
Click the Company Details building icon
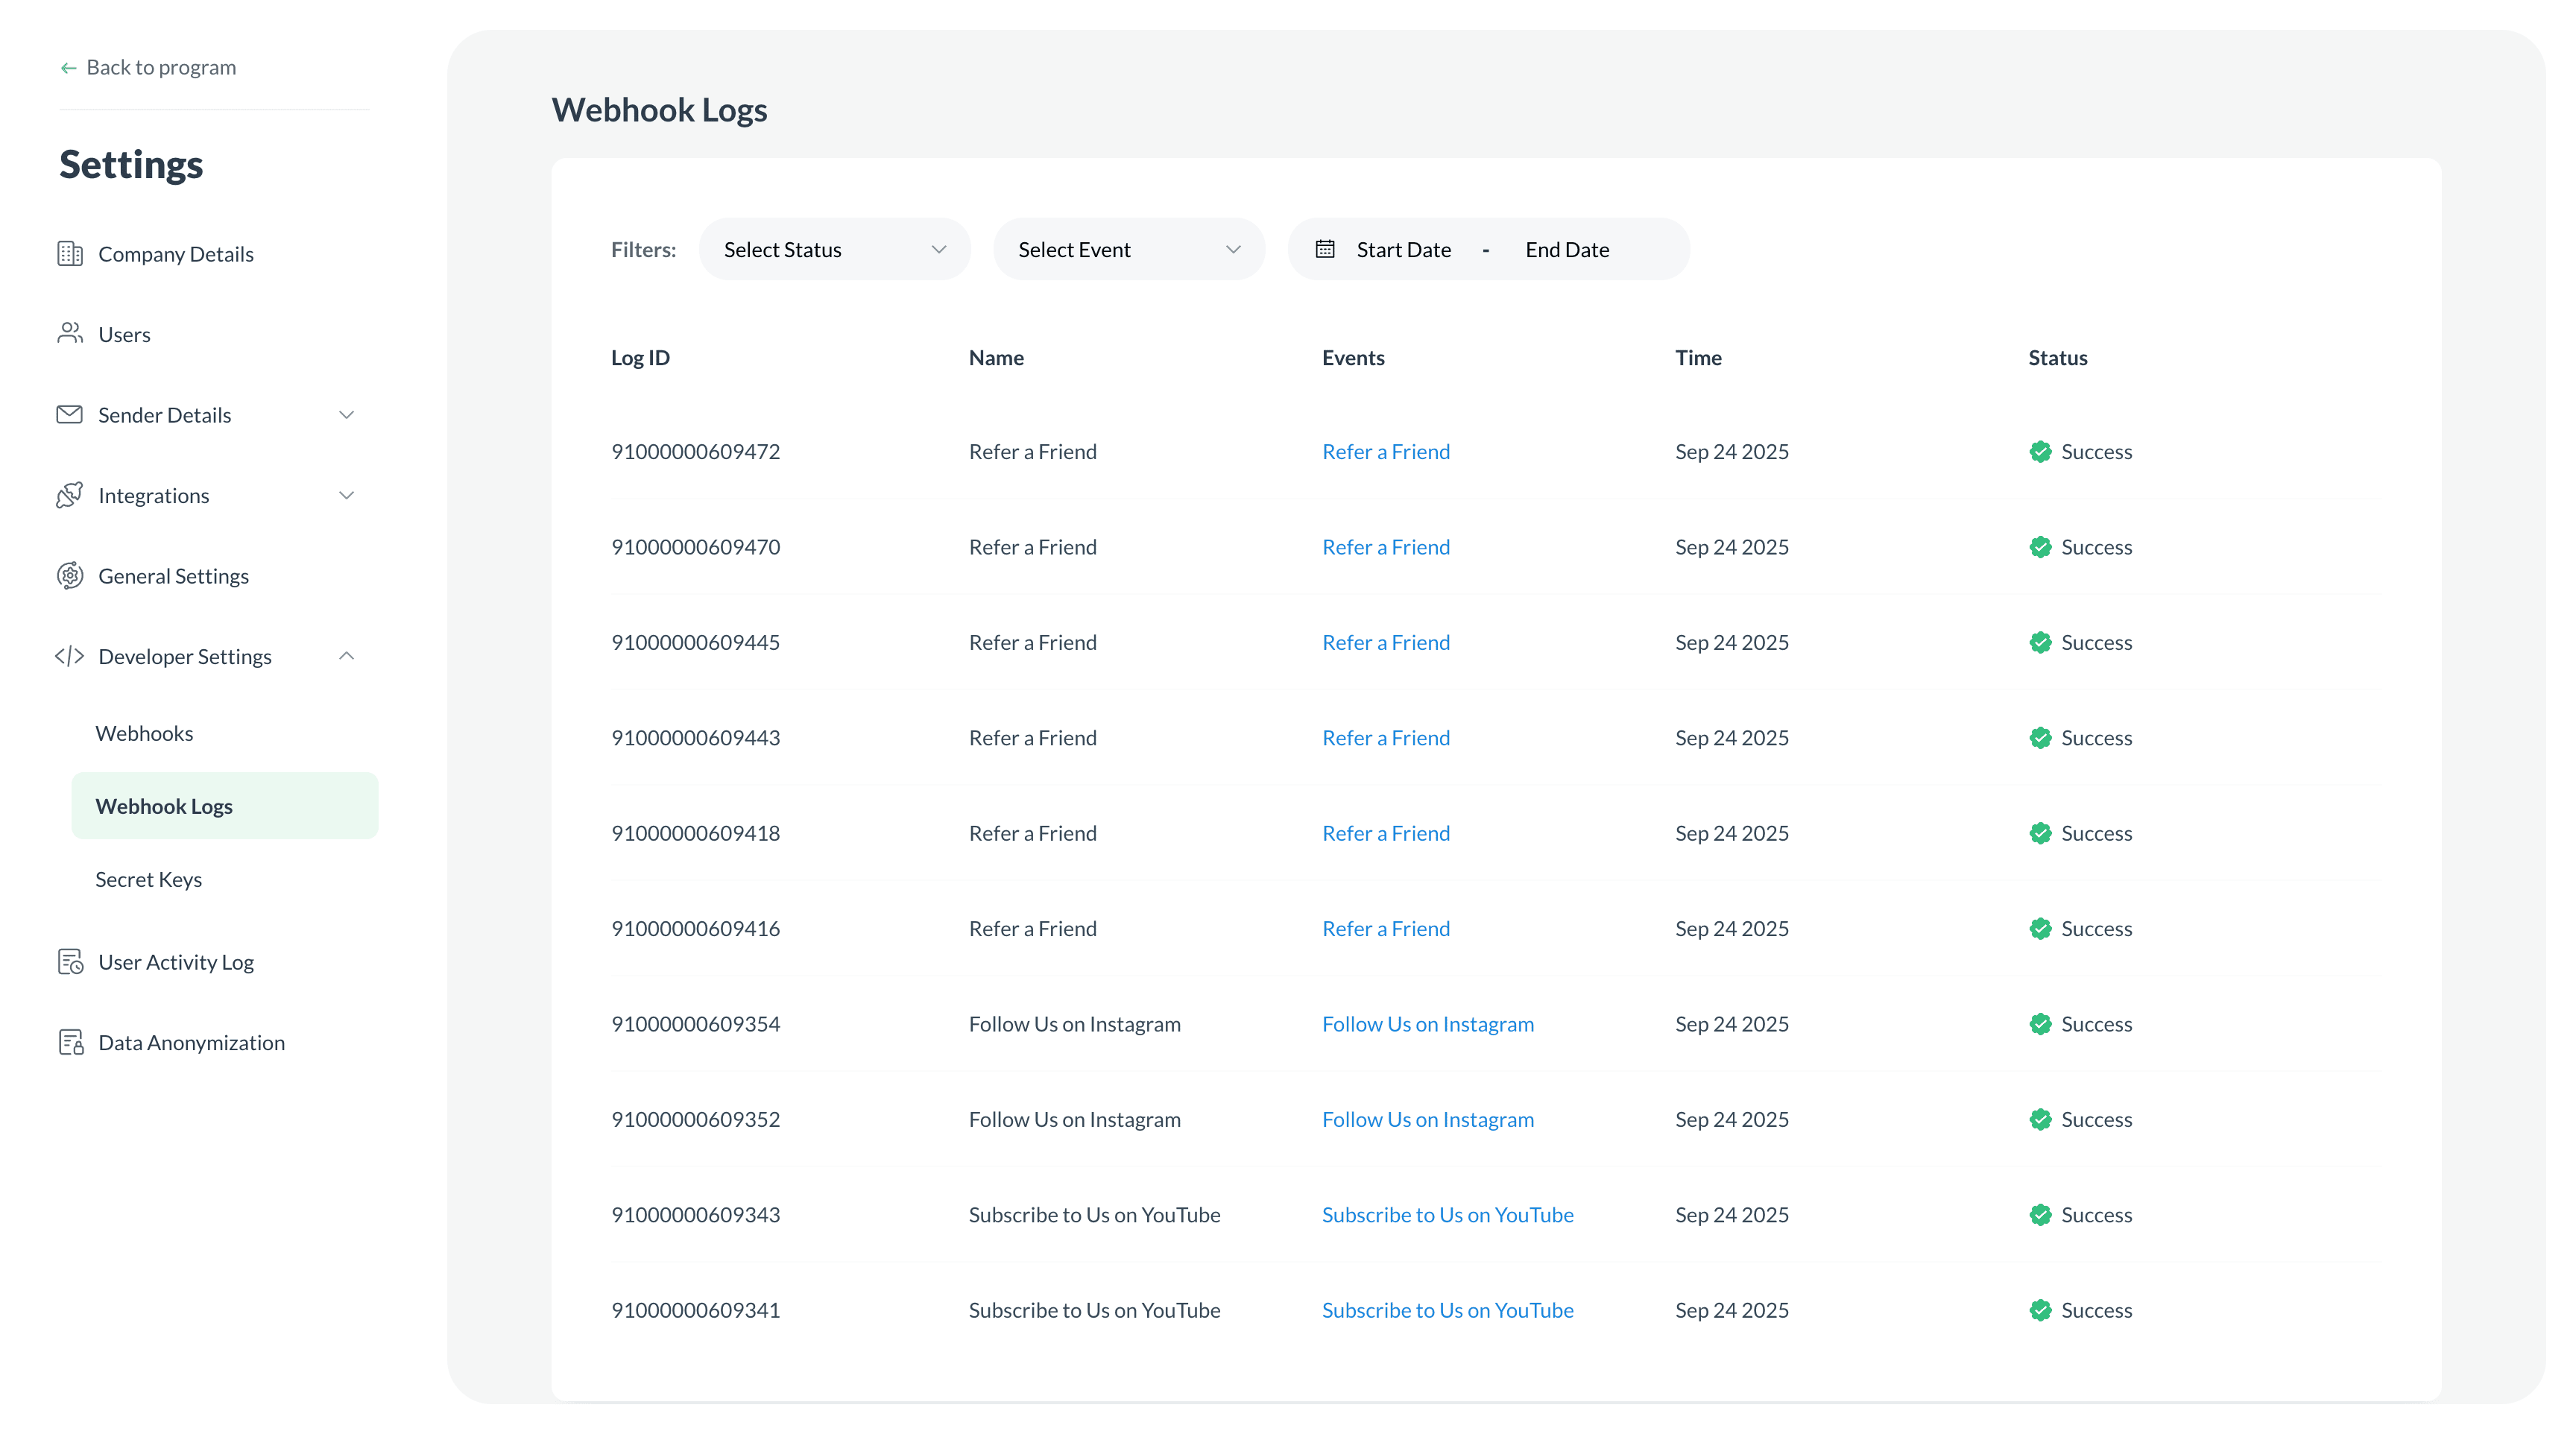pos(69,254)
